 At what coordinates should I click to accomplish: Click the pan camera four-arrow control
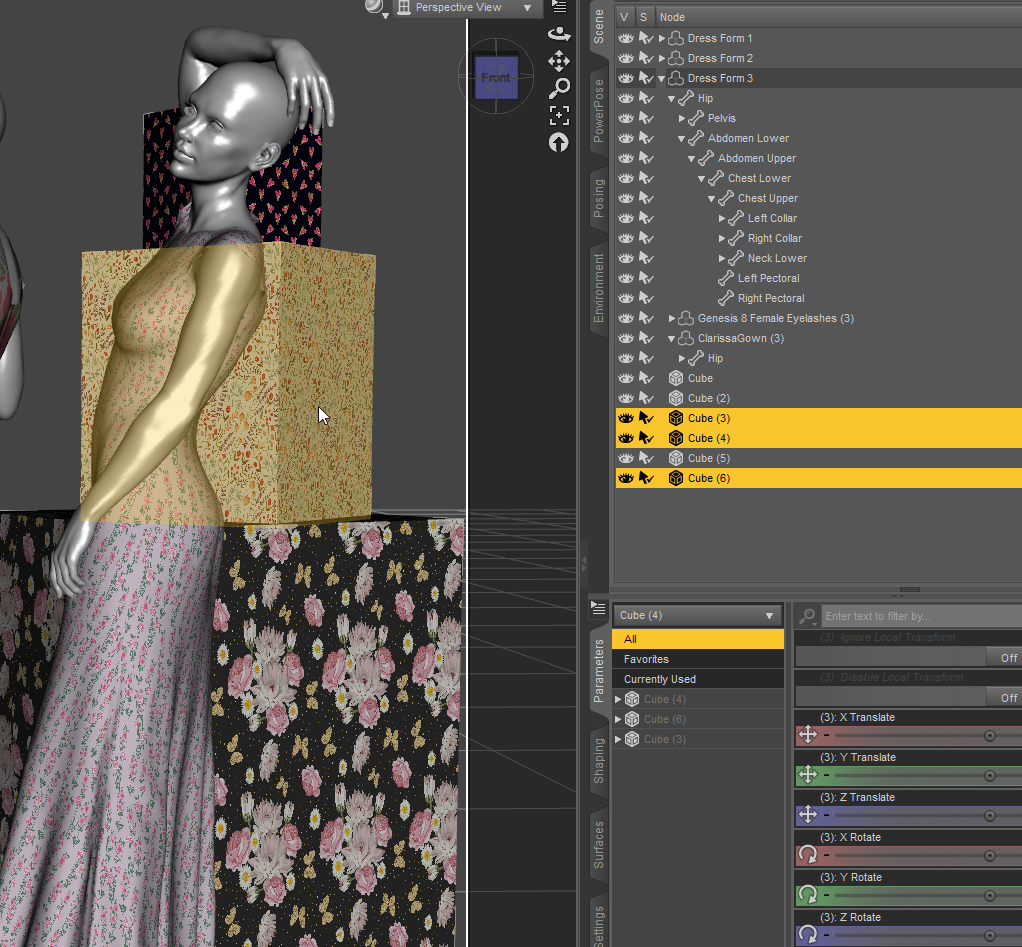[x=558, y=62]
